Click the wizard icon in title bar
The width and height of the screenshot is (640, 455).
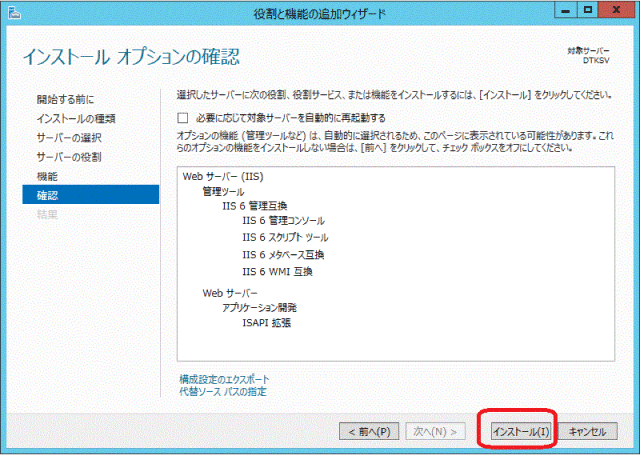pyautogui.click(x=14, y=13)
